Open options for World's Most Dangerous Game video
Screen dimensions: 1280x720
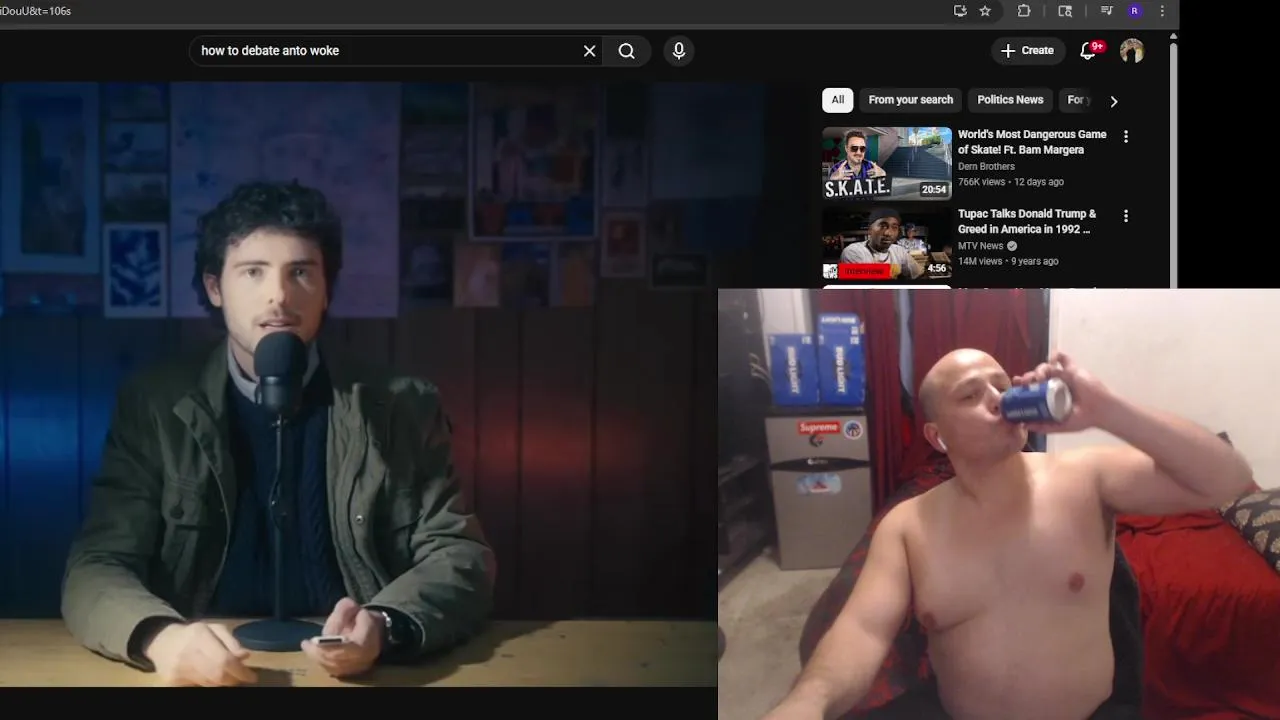[1126, 137]
